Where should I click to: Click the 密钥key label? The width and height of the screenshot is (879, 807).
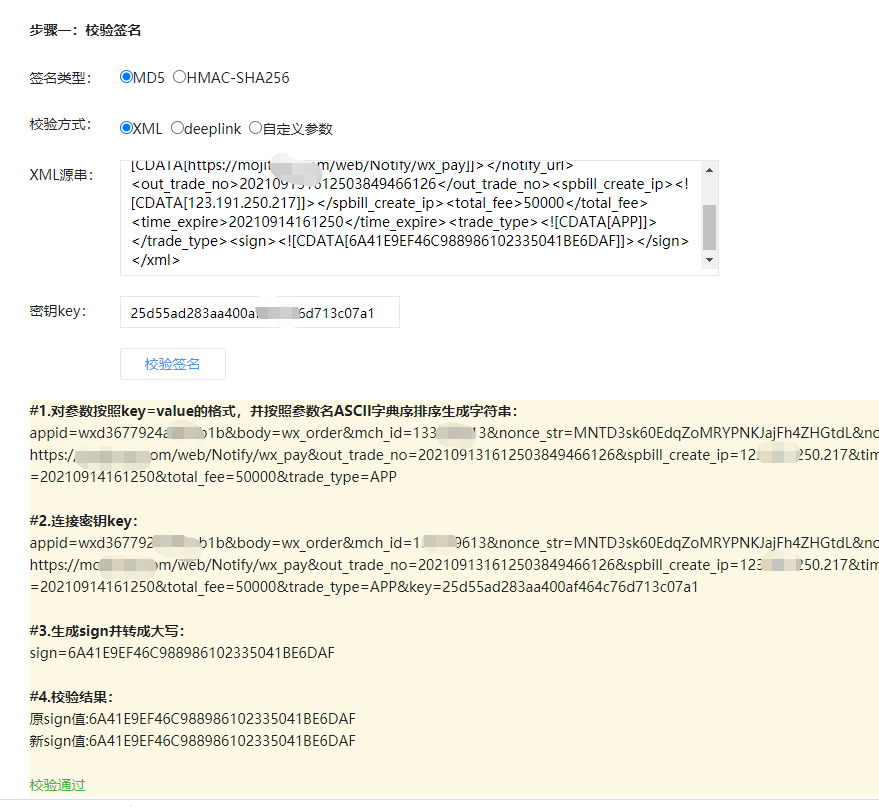(58, 311)
